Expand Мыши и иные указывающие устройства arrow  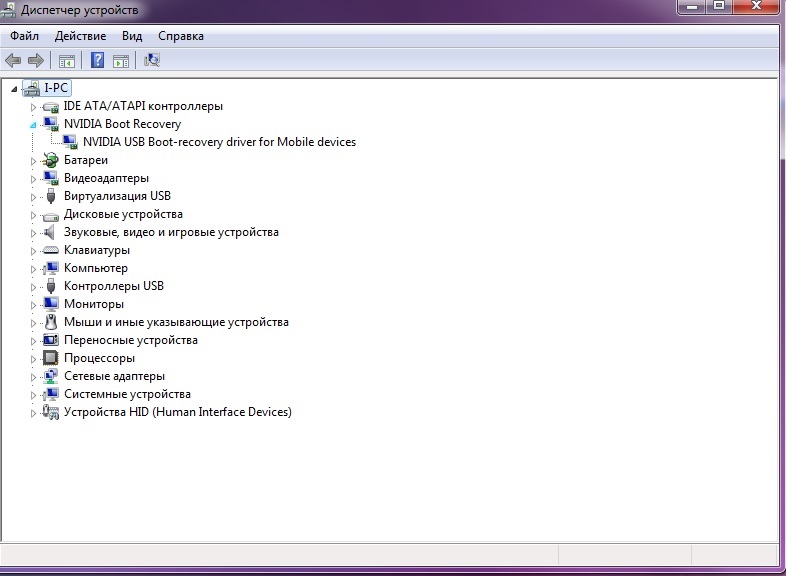click(x=33, y=323)
